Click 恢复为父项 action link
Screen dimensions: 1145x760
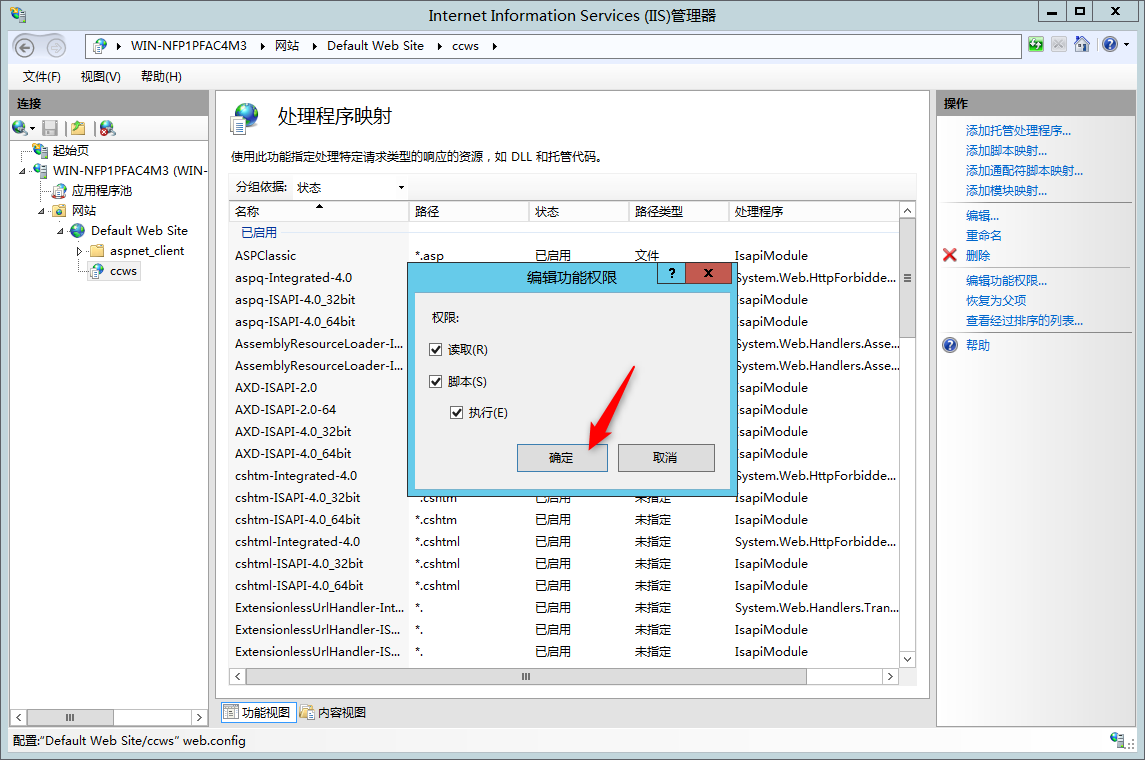click(x=996, y=301)
